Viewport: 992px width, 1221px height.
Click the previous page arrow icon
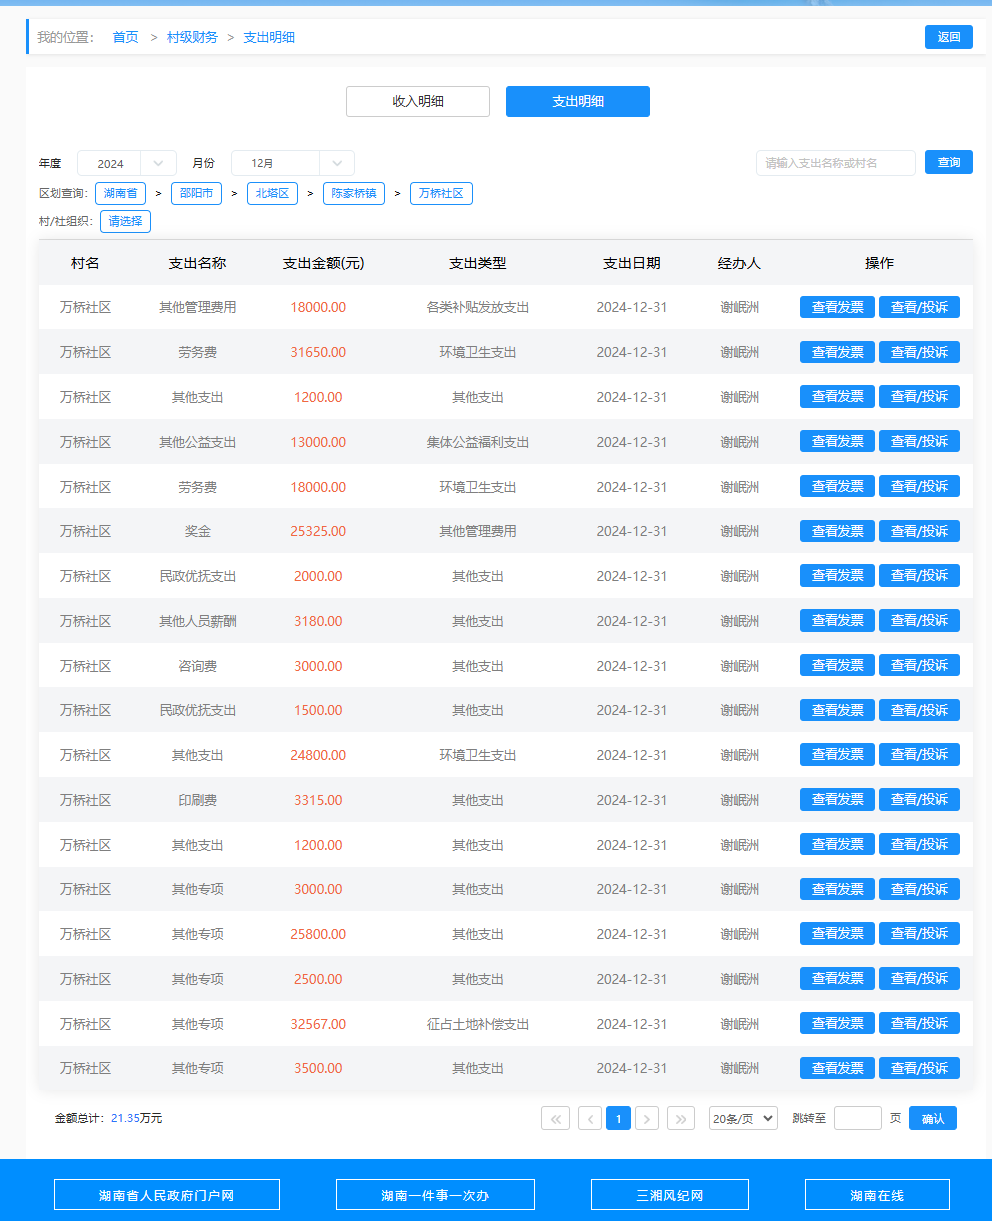pyautogui.click(x=590, y=1118)
